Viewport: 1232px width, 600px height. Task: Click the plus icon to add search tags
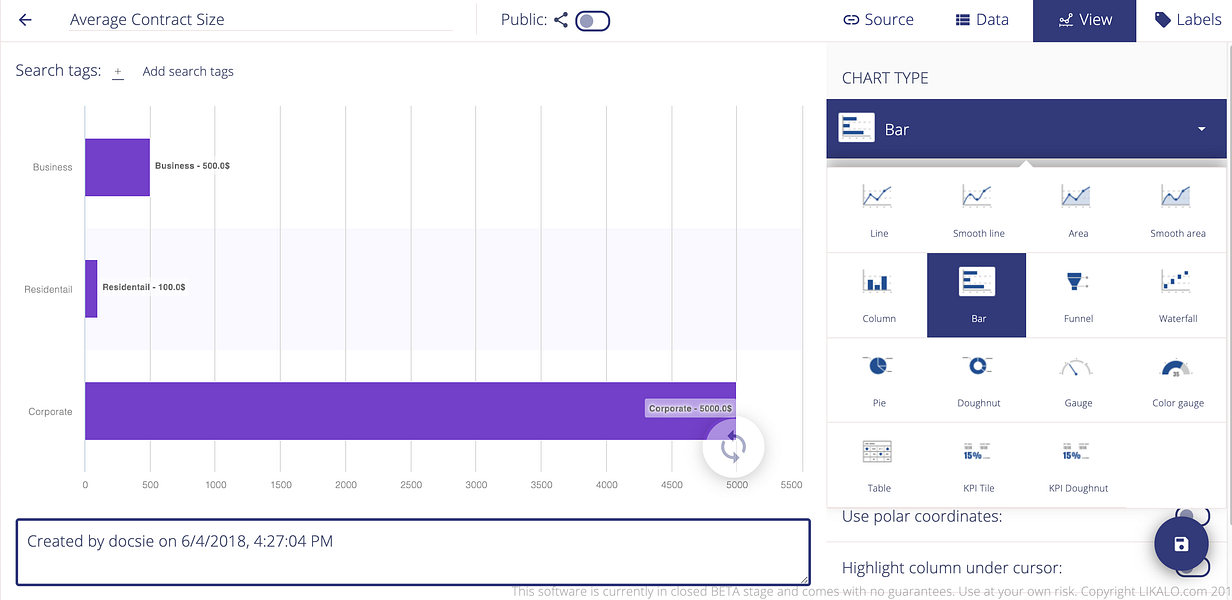point(118,72)
